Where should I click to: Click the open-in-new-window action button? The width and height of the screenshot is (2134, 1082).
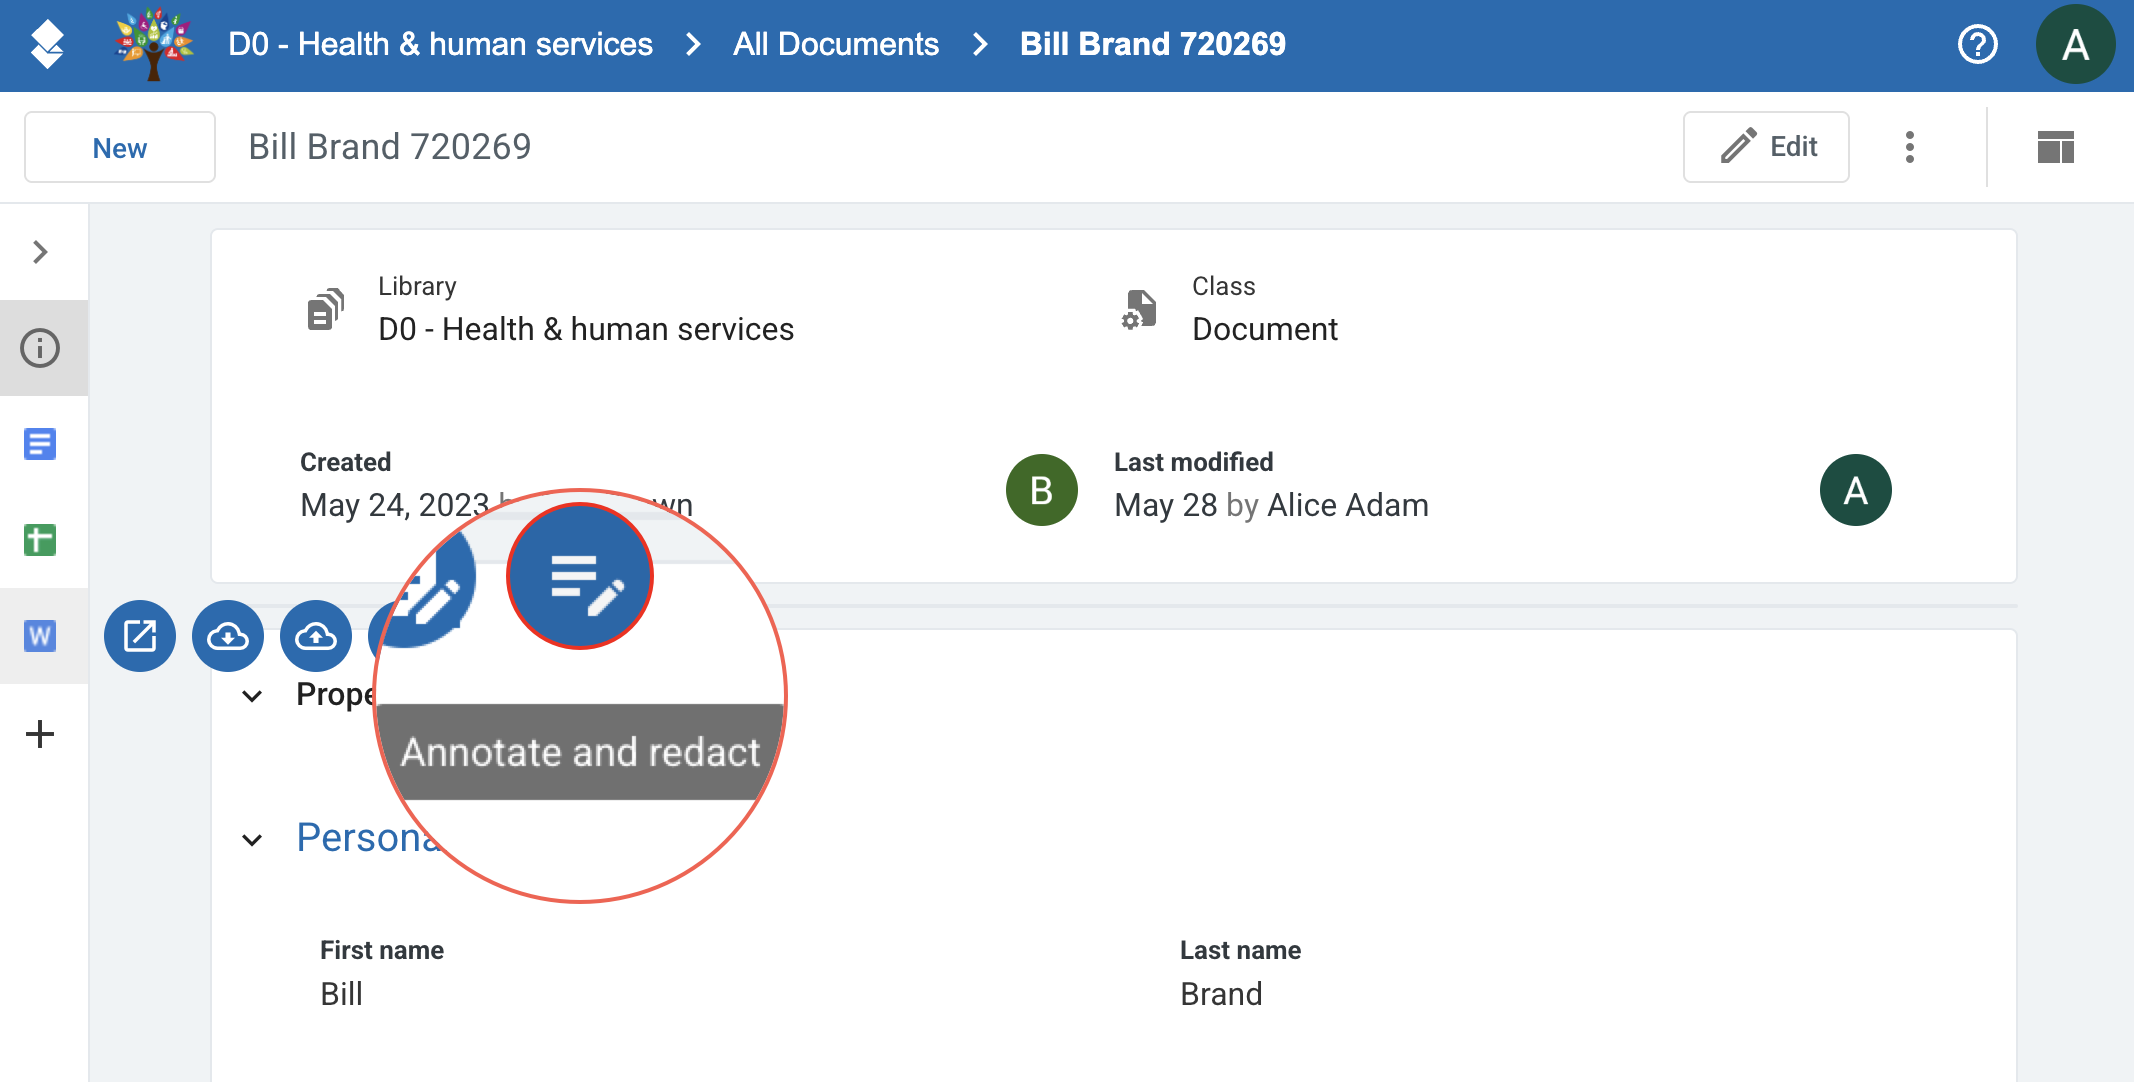140,636
